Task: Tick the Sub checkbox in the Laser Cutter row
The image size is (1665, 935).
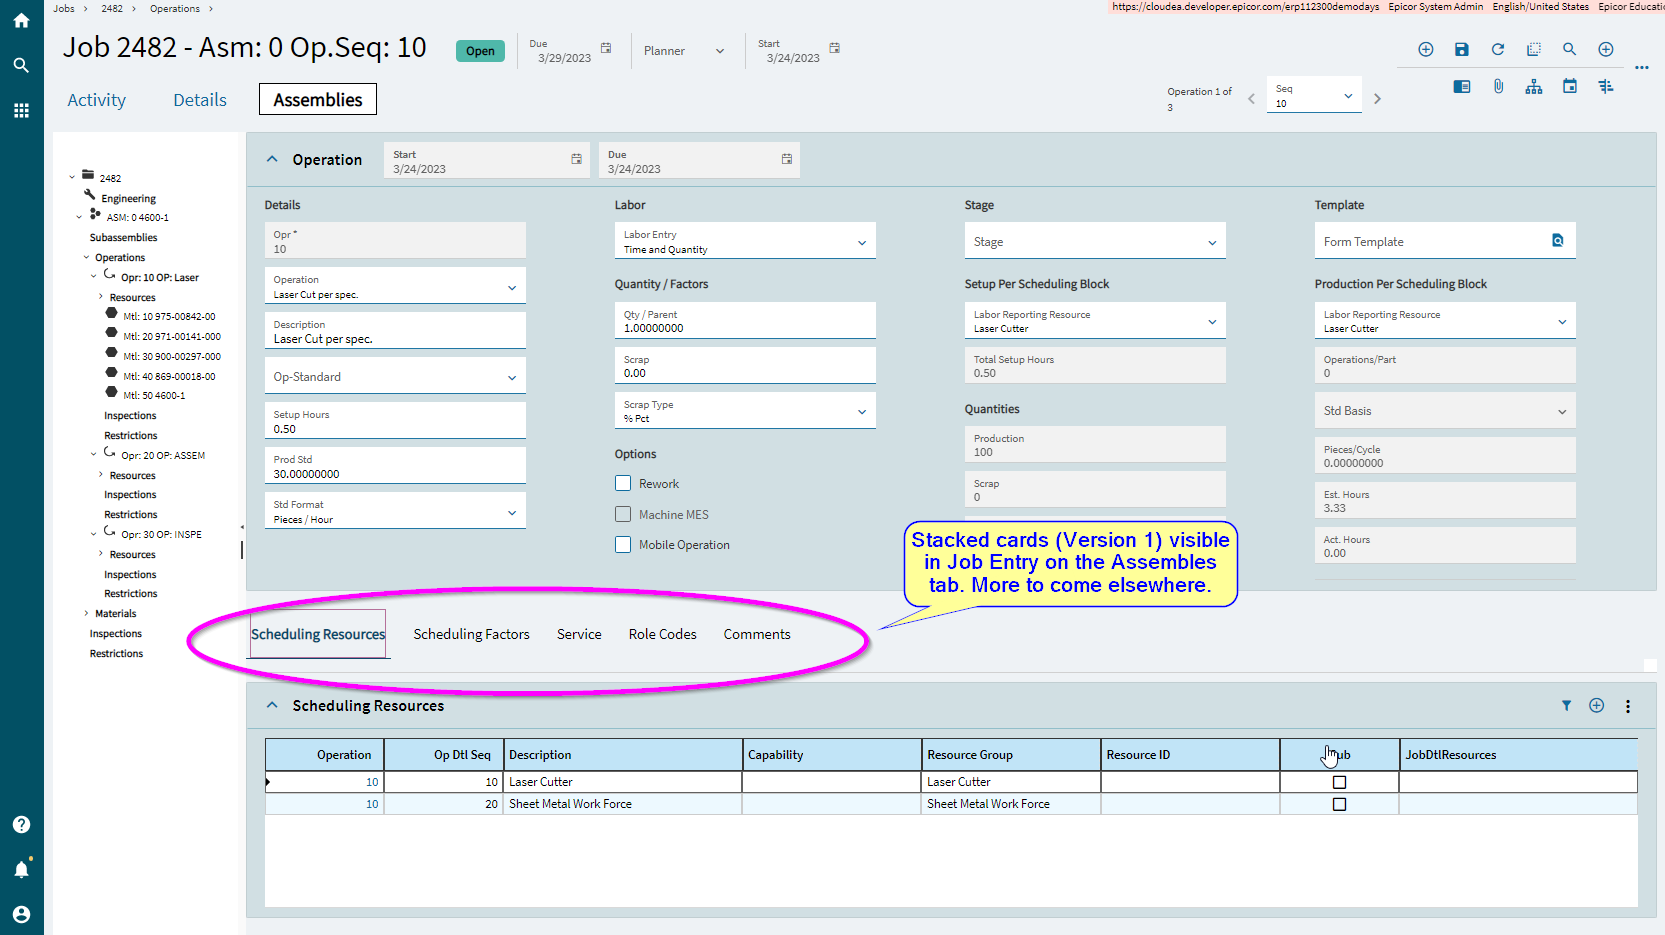Action: [1340, 782]
